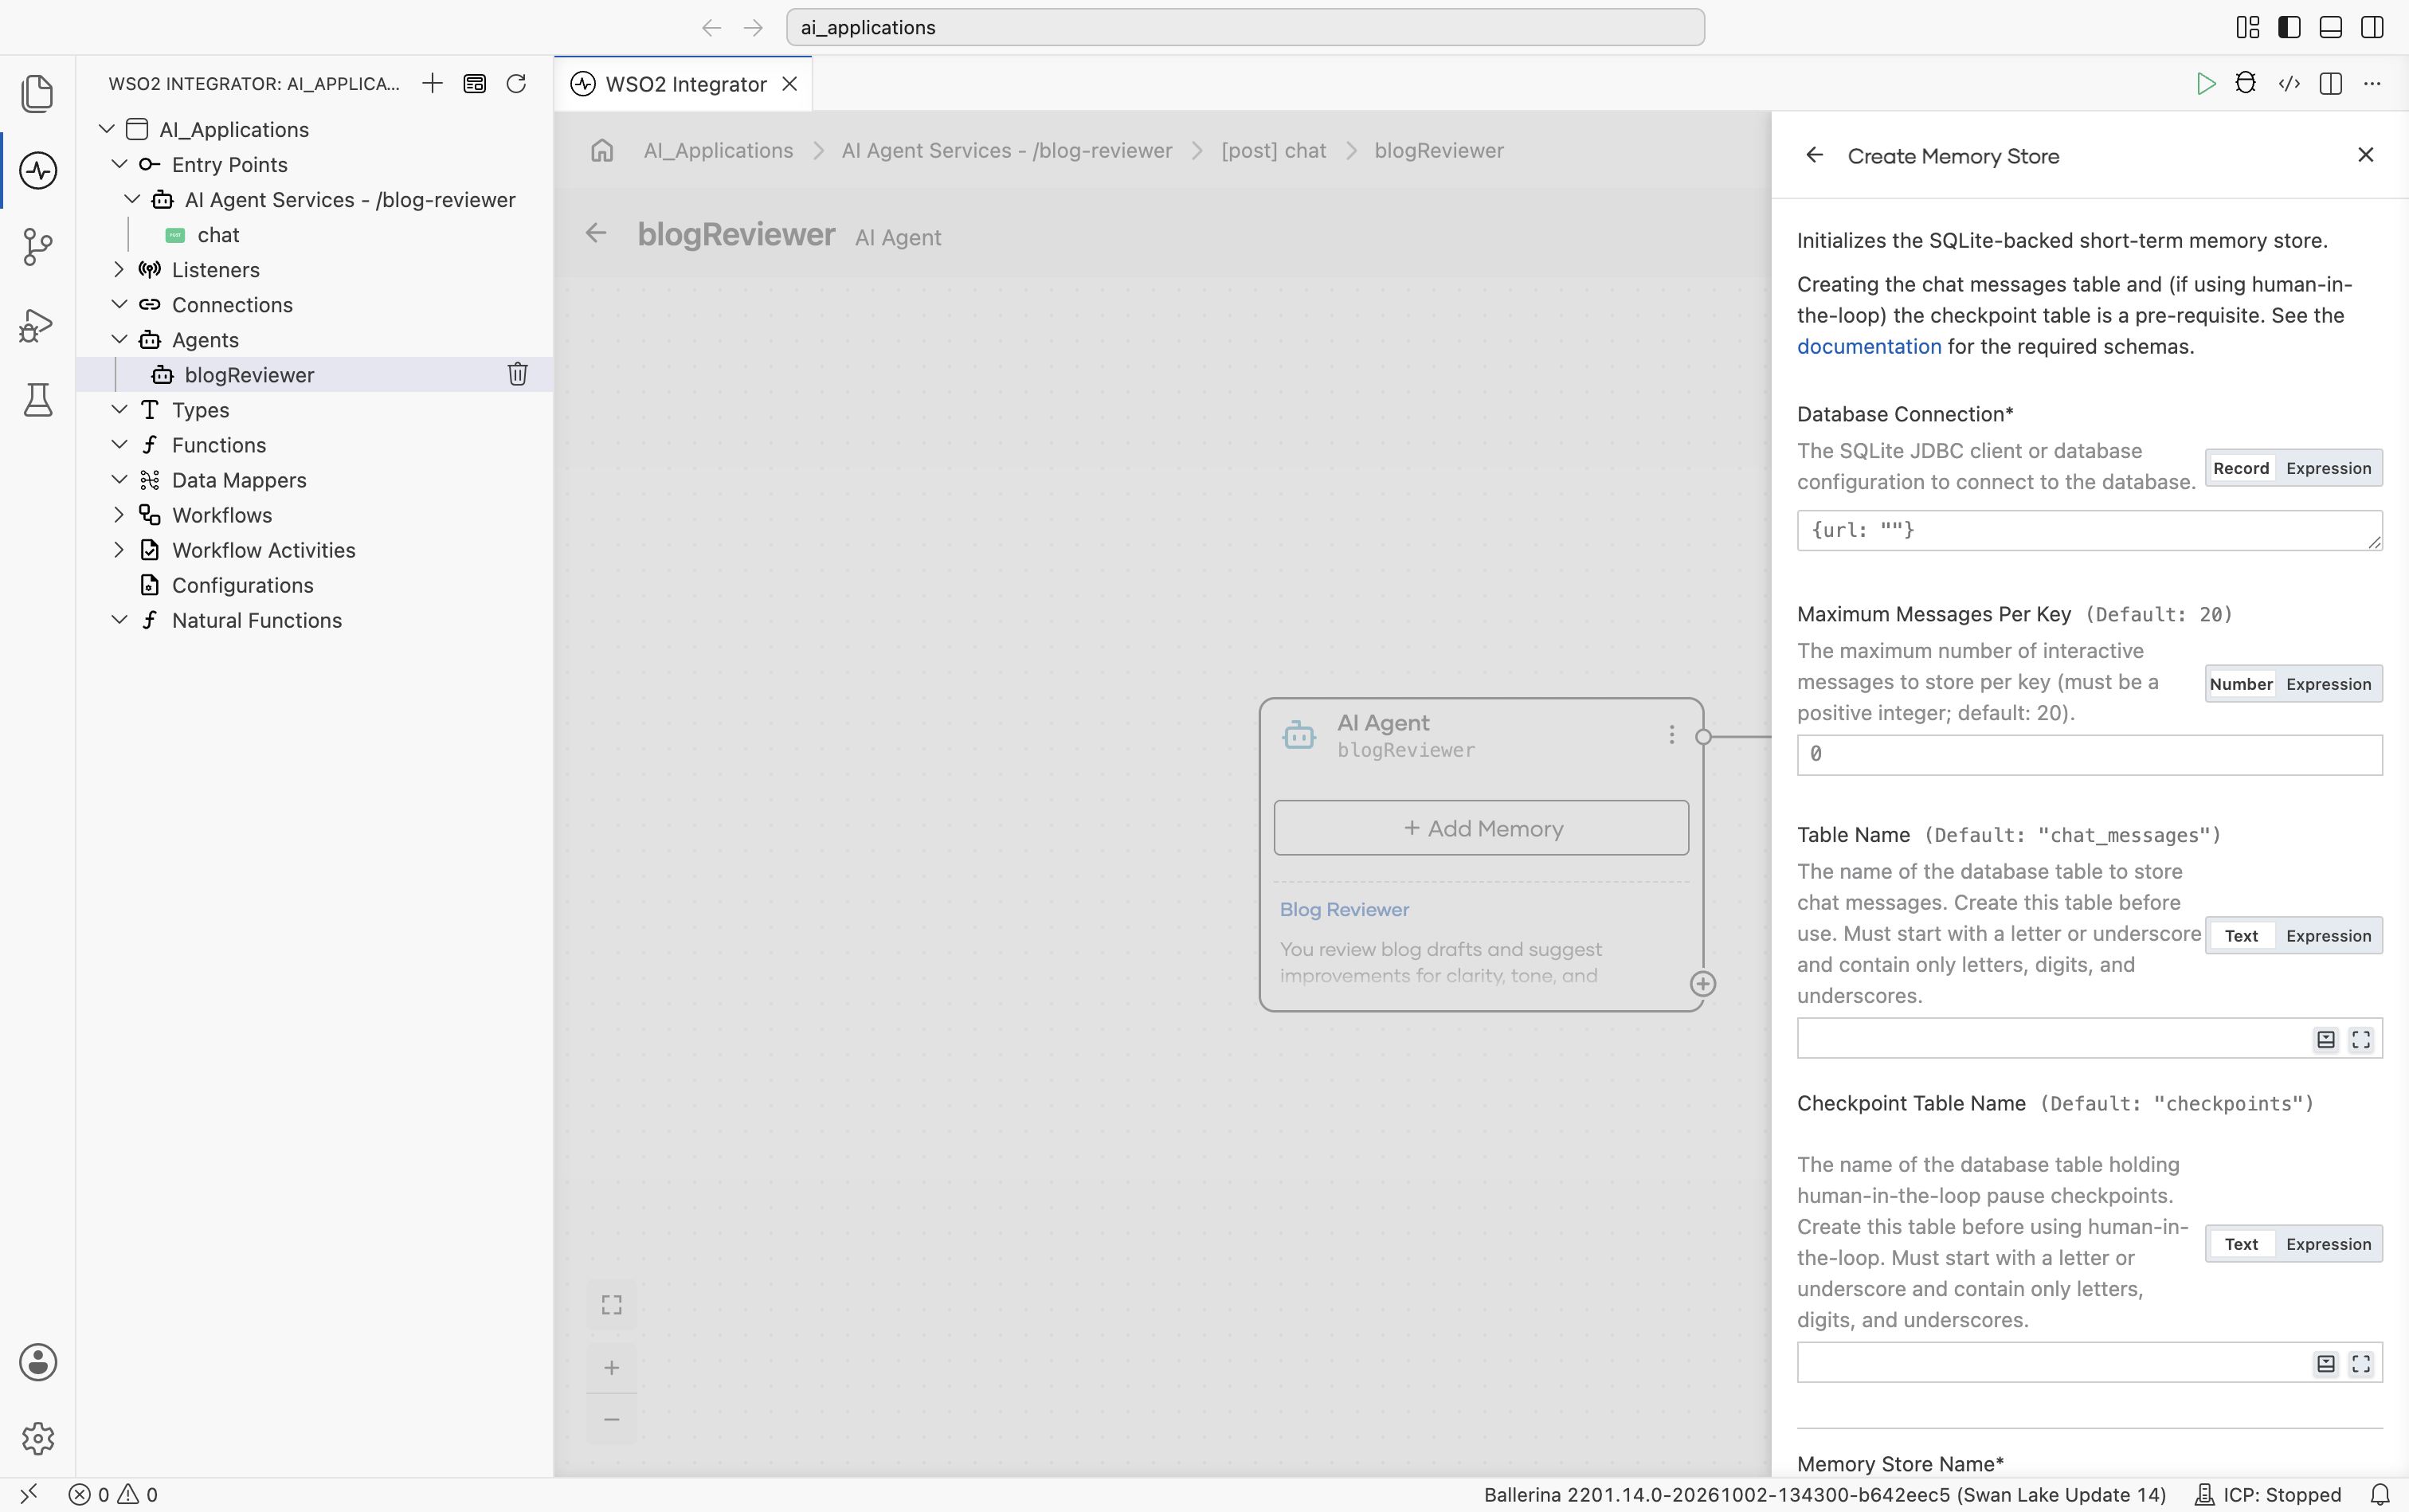Open the documentation link
Image resolution: width=2409 pixels, height=1512 pixels.
(x=1868, y=347)
